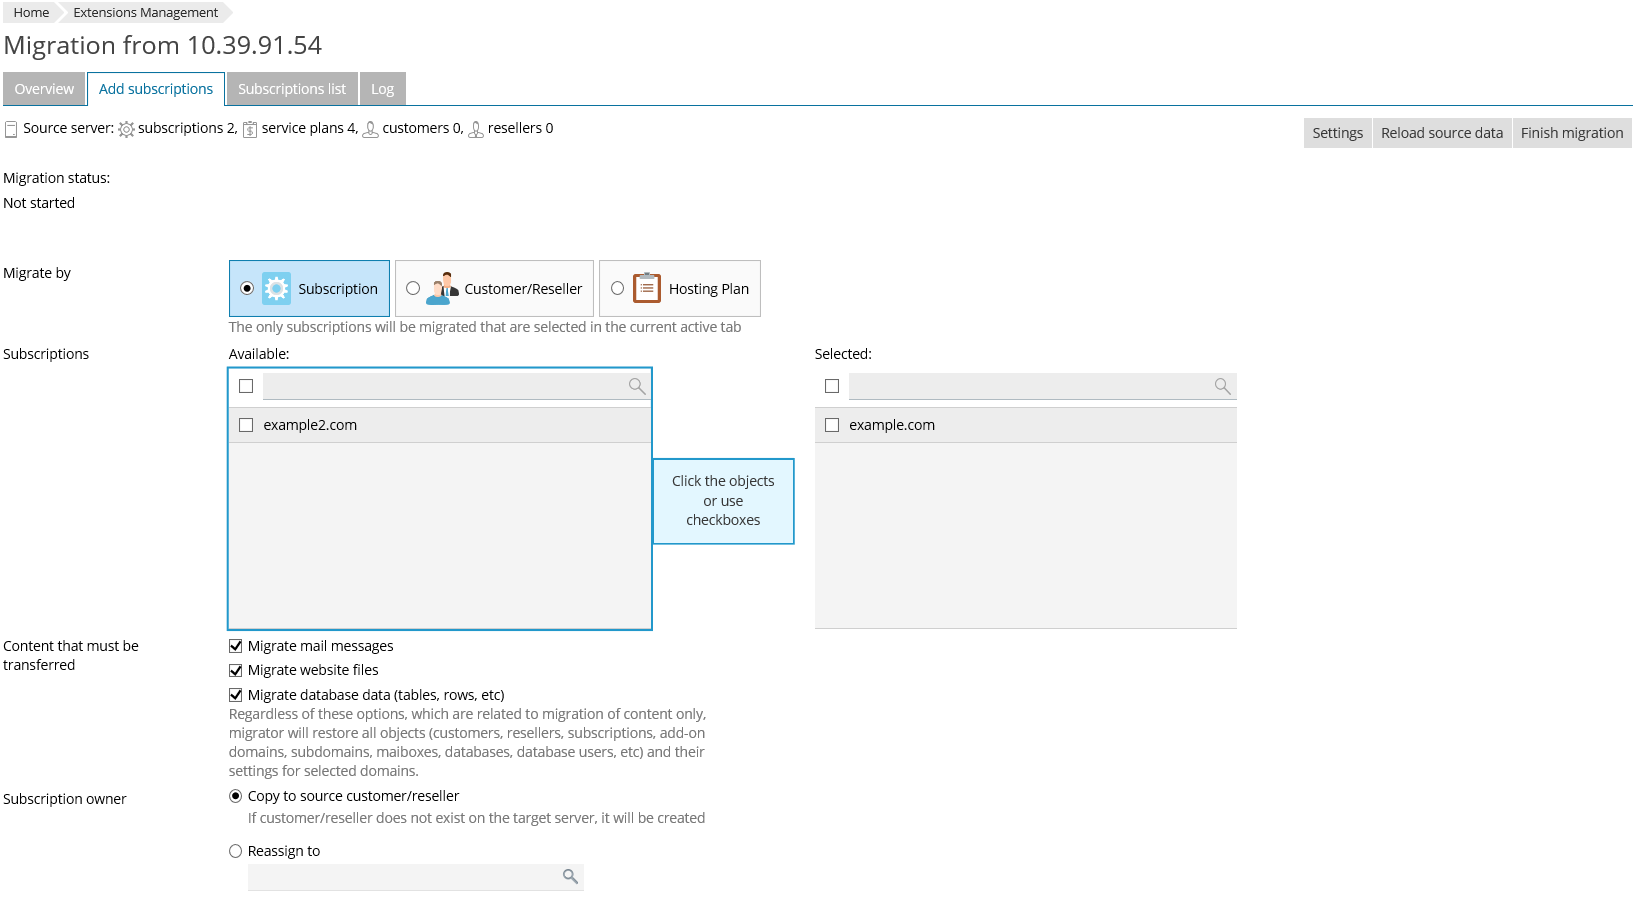Go to Extensions Management breadcrumb
The height and width of the screenshot is (908, 1640).
pyautogui.click(x=145, y=13)
